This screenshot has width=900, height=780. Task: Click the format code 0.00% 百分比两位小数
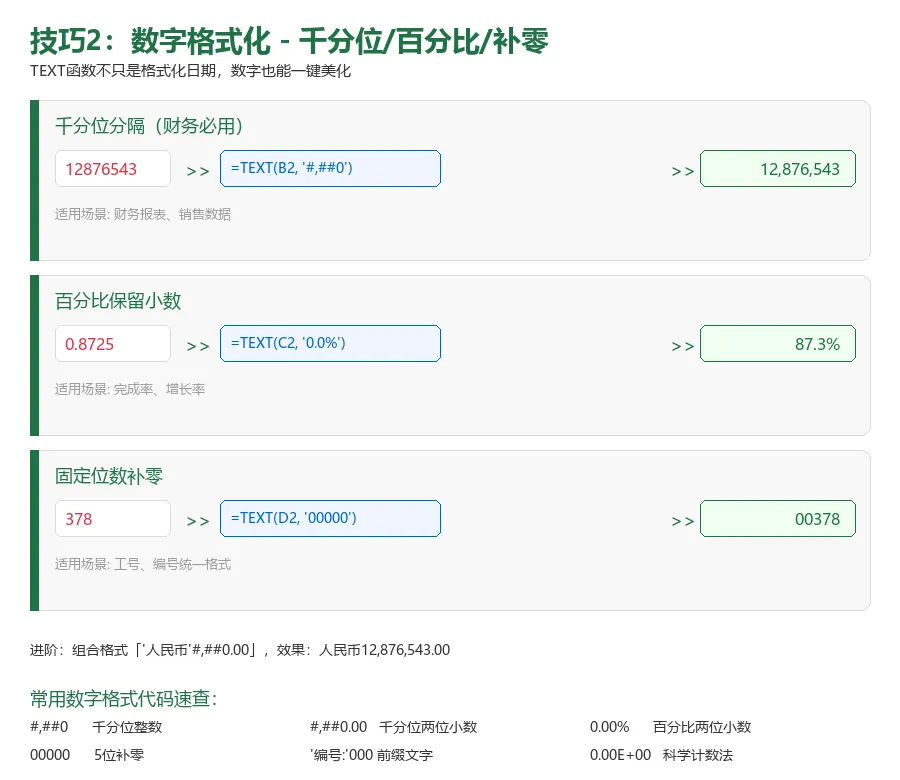tap(670, 727)
